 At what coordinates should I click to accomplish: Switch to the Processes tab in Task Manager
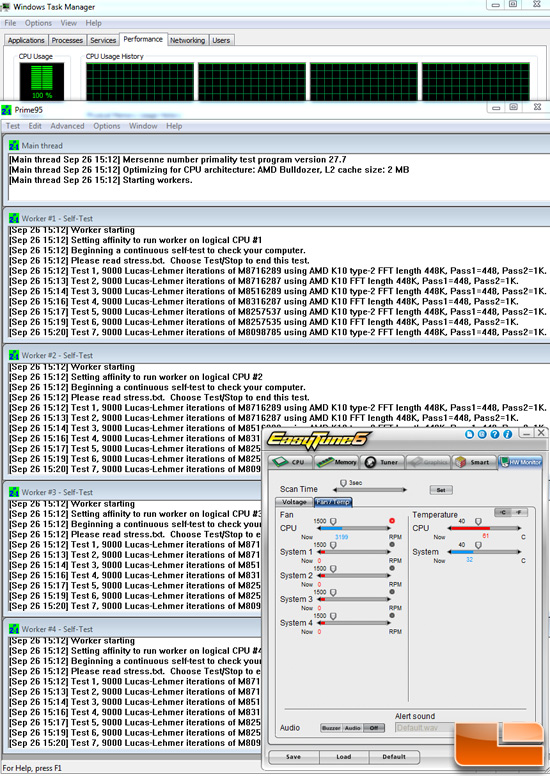(x=67, y=40)
